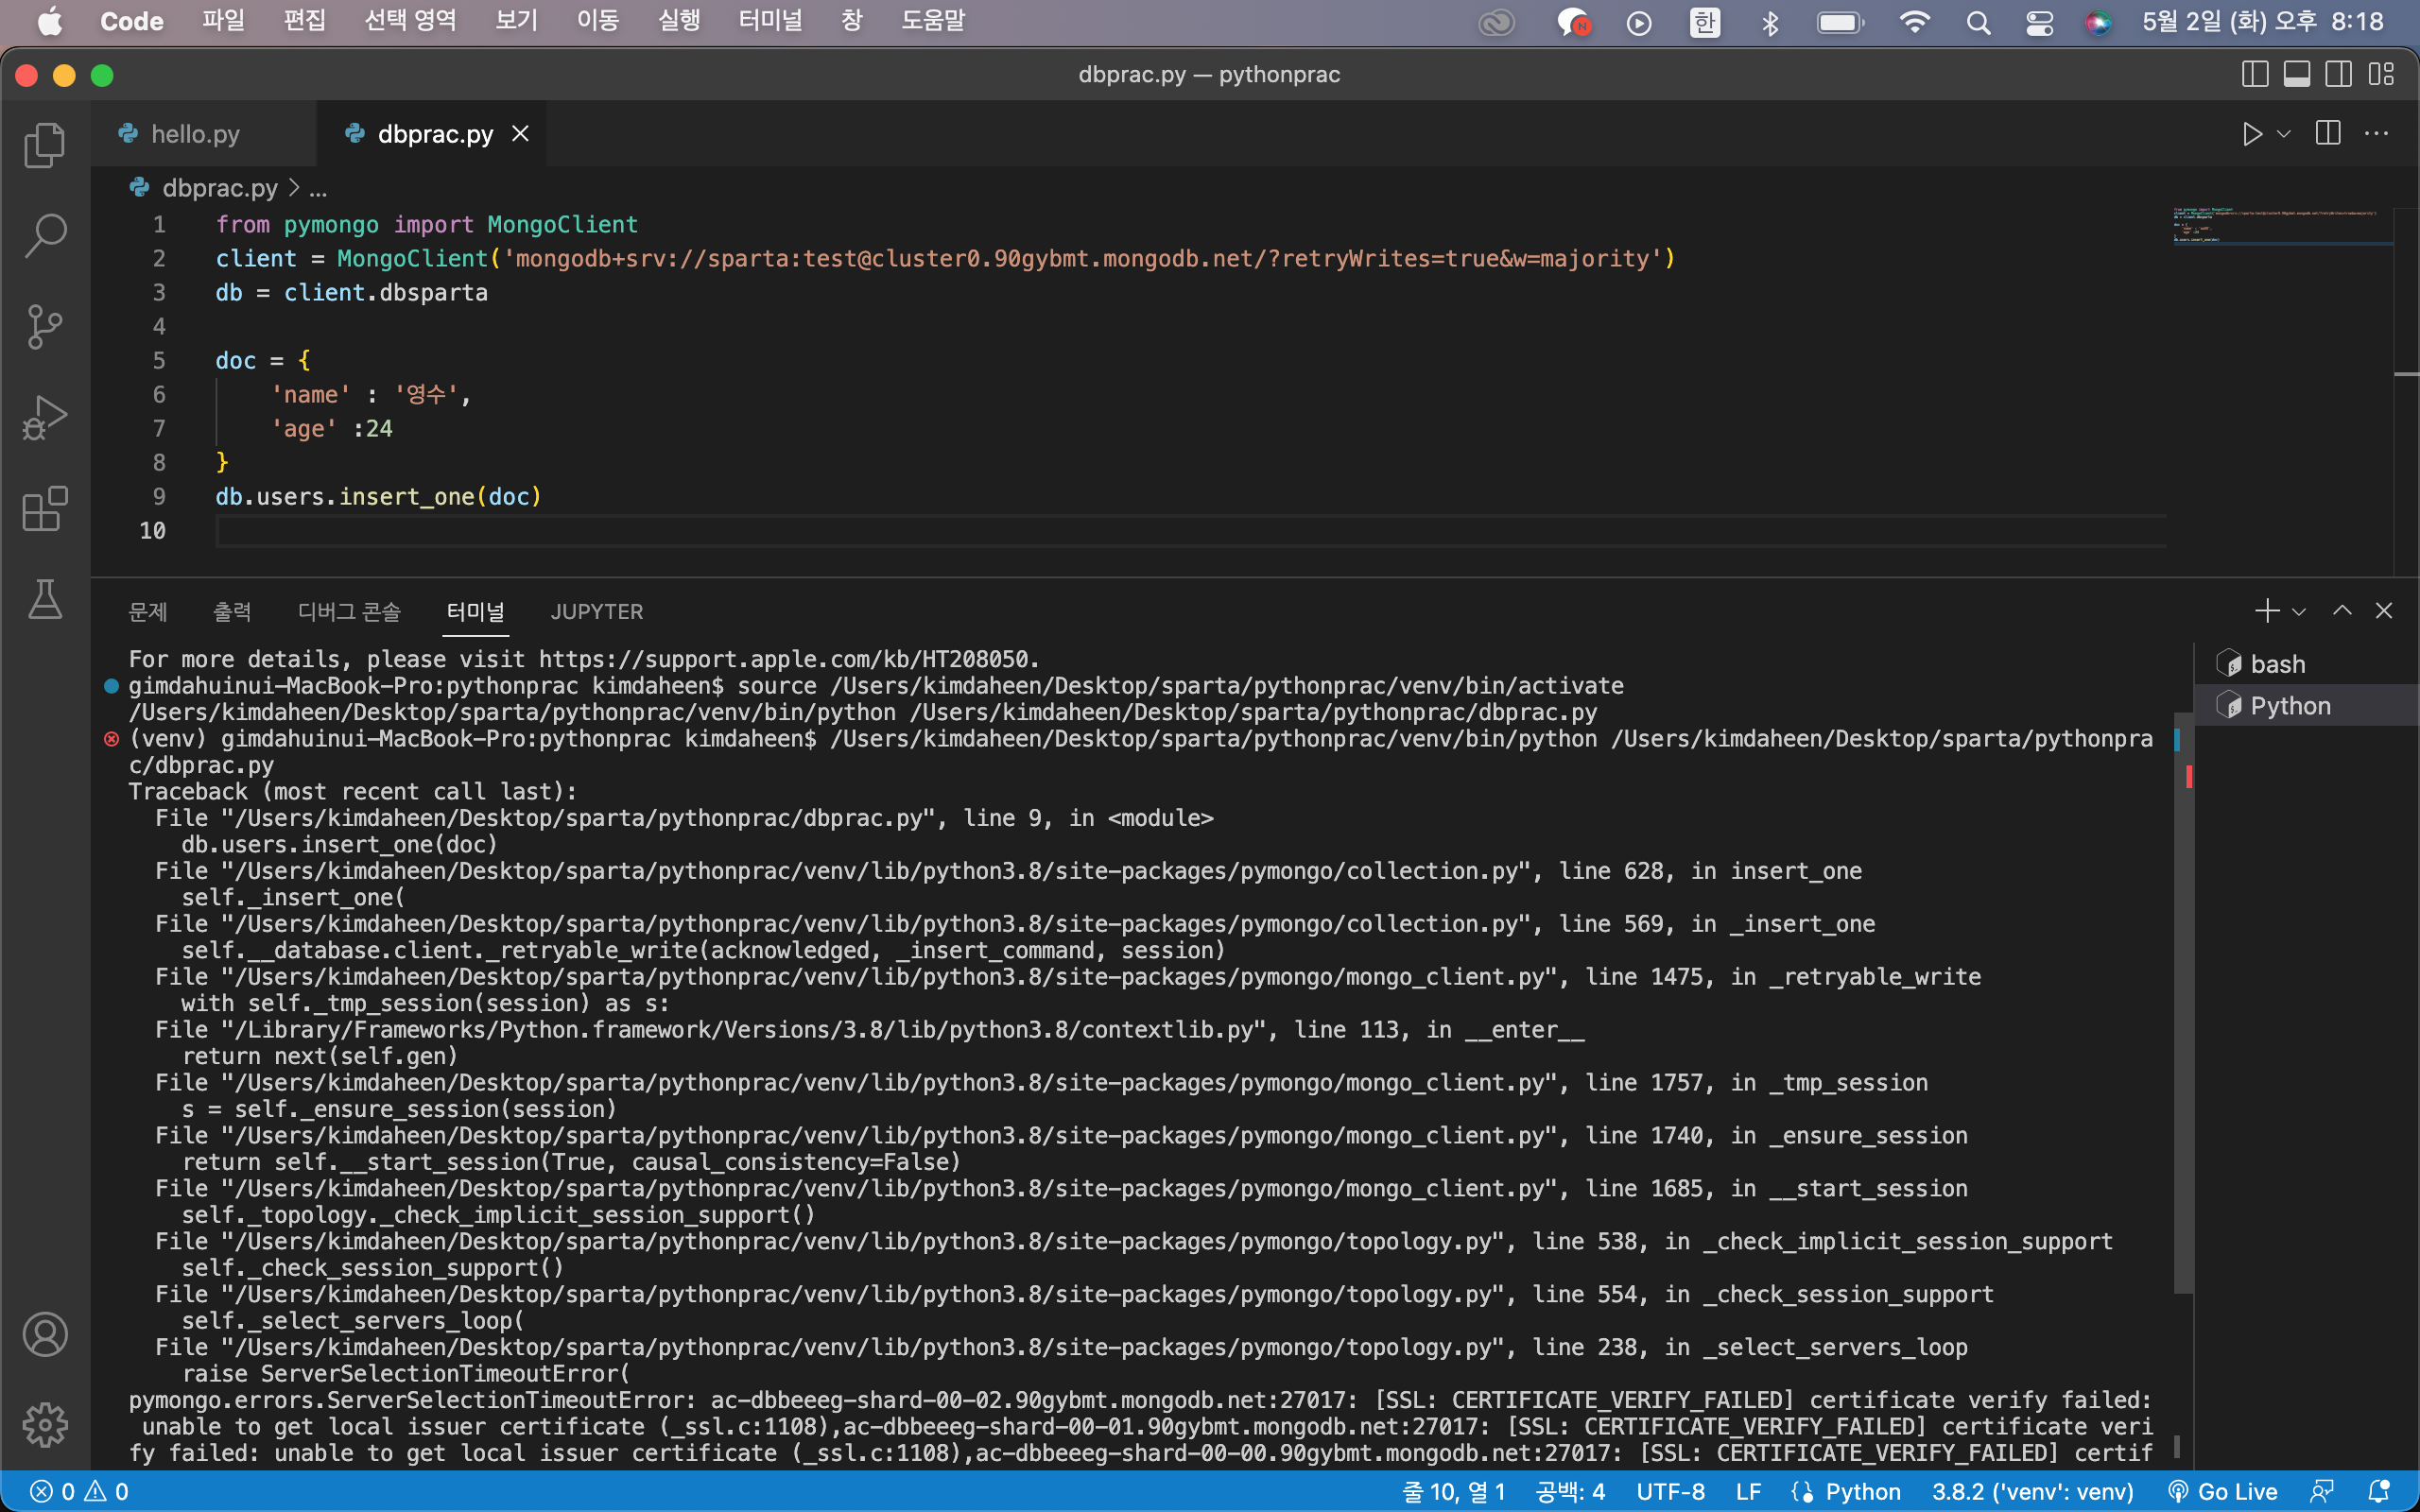Expand breadcrumb ellipsis after dbprac.py
Screen dimensions: 2420x1512
(x=318, y=188)
